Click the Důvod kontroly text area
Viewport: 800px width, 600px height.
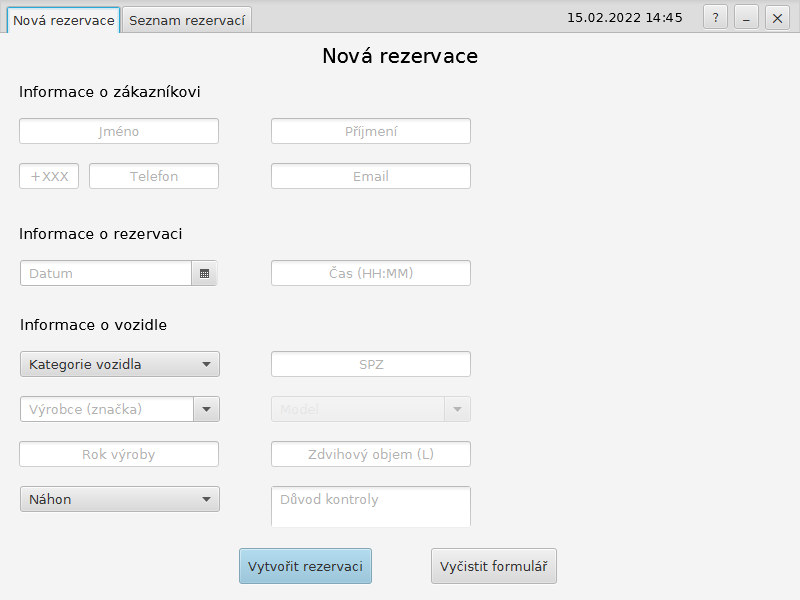[371, 506]
